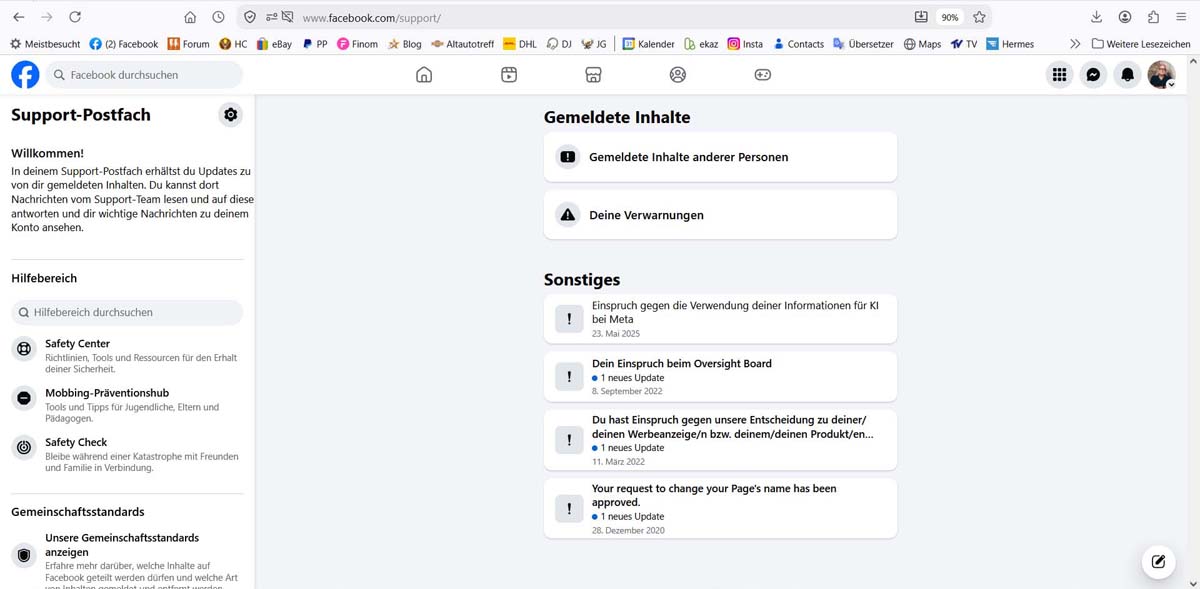The width and height of the screenshot is (1200, 589).
Task: Open the Finom bookmark
Action: point(358,44)
